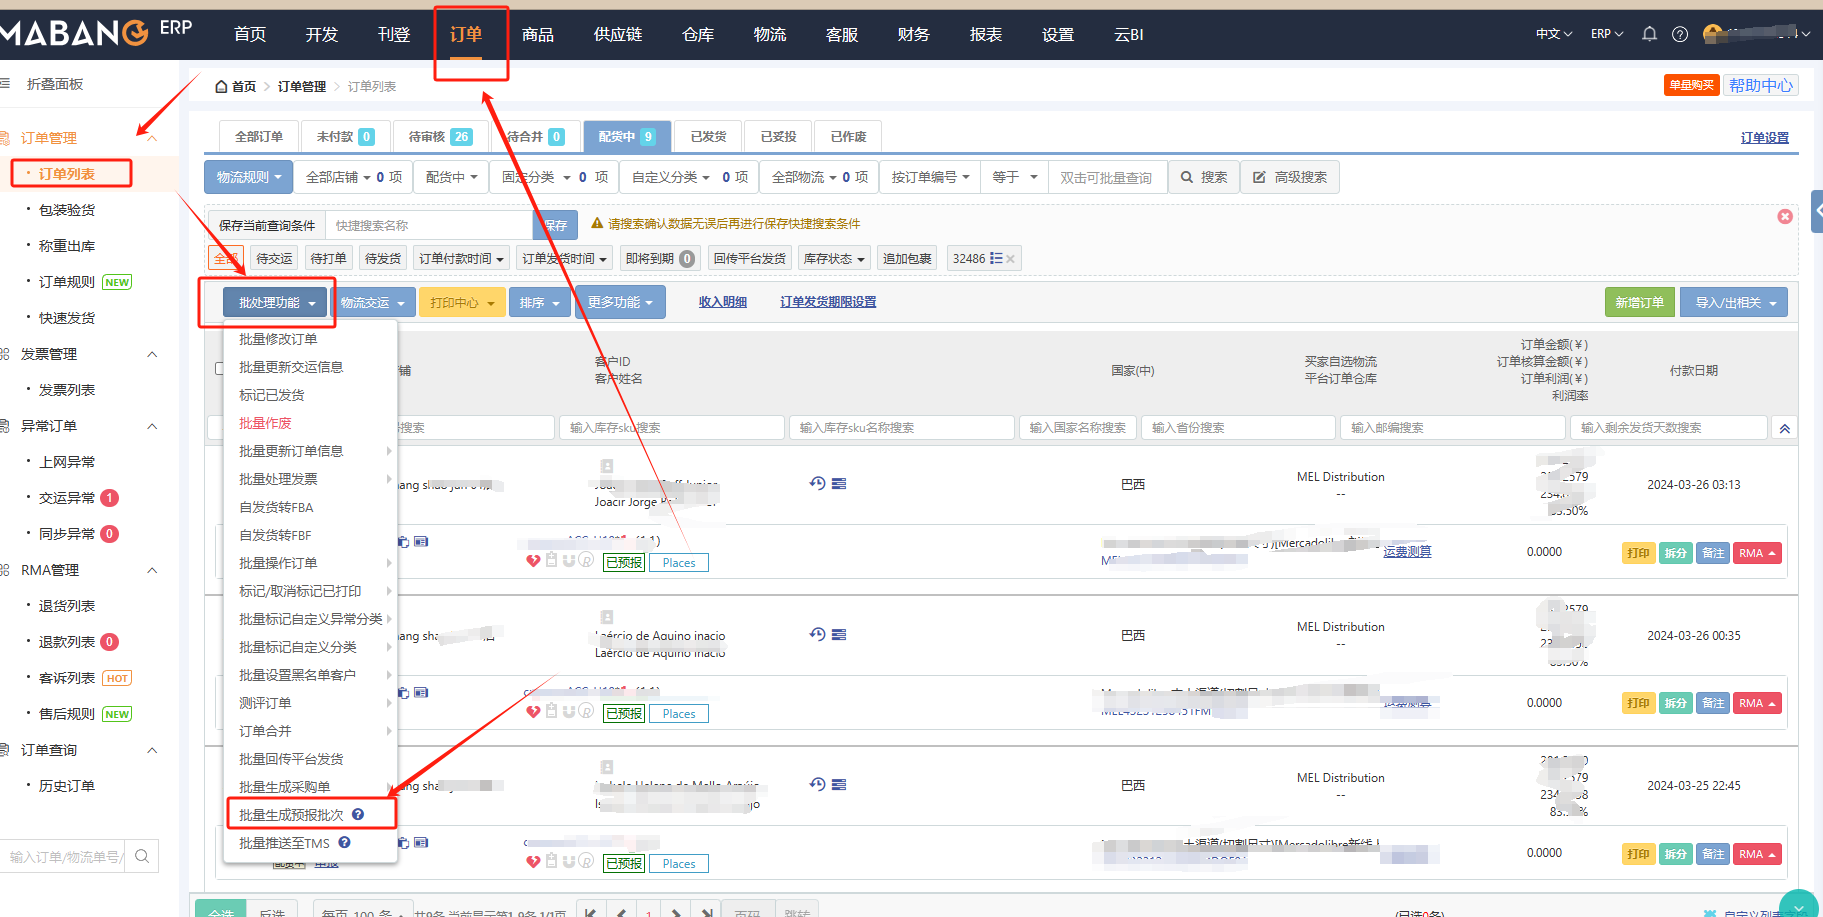Open the notifications bell icon

[x=1649, y=34]
